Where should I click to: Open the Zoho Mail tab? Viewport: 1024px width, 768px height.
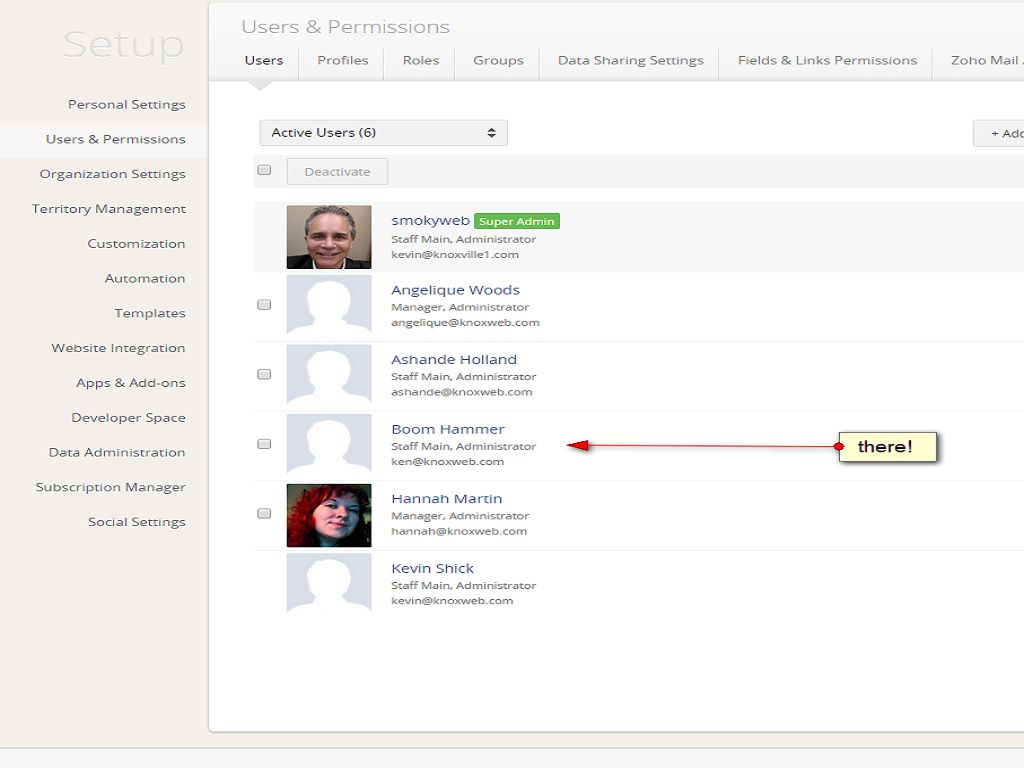coord(986,61)
